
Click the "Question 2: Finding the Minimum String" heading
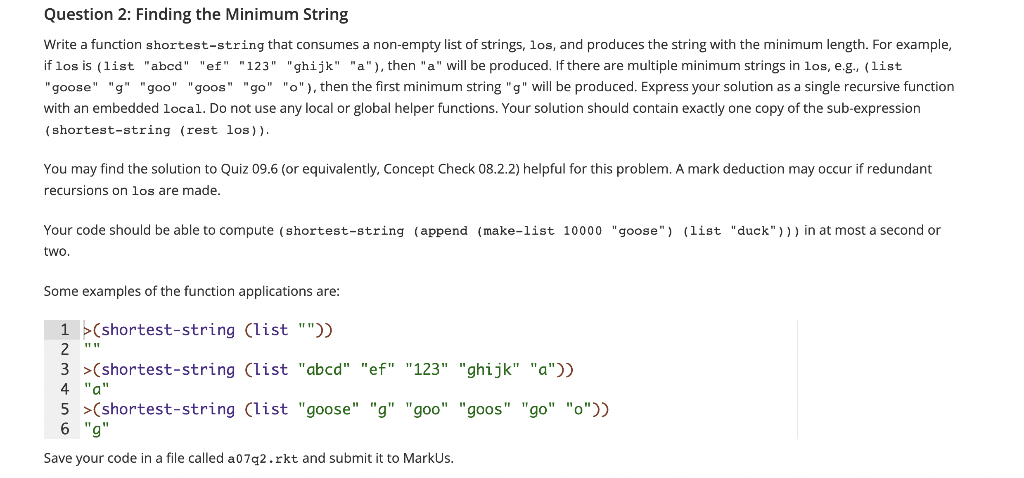[196, 15]
